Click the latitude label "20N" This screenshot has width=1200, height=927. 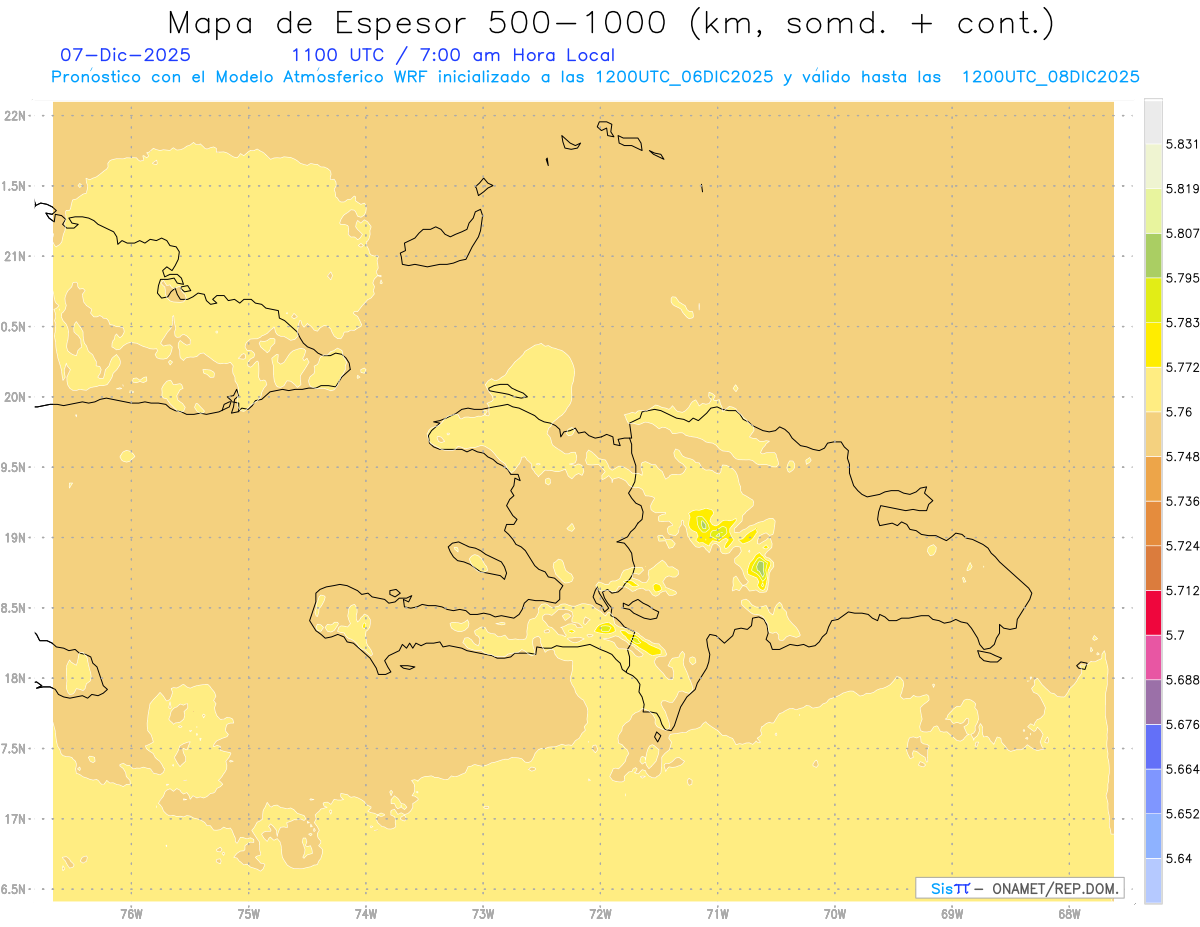[16, 397]
